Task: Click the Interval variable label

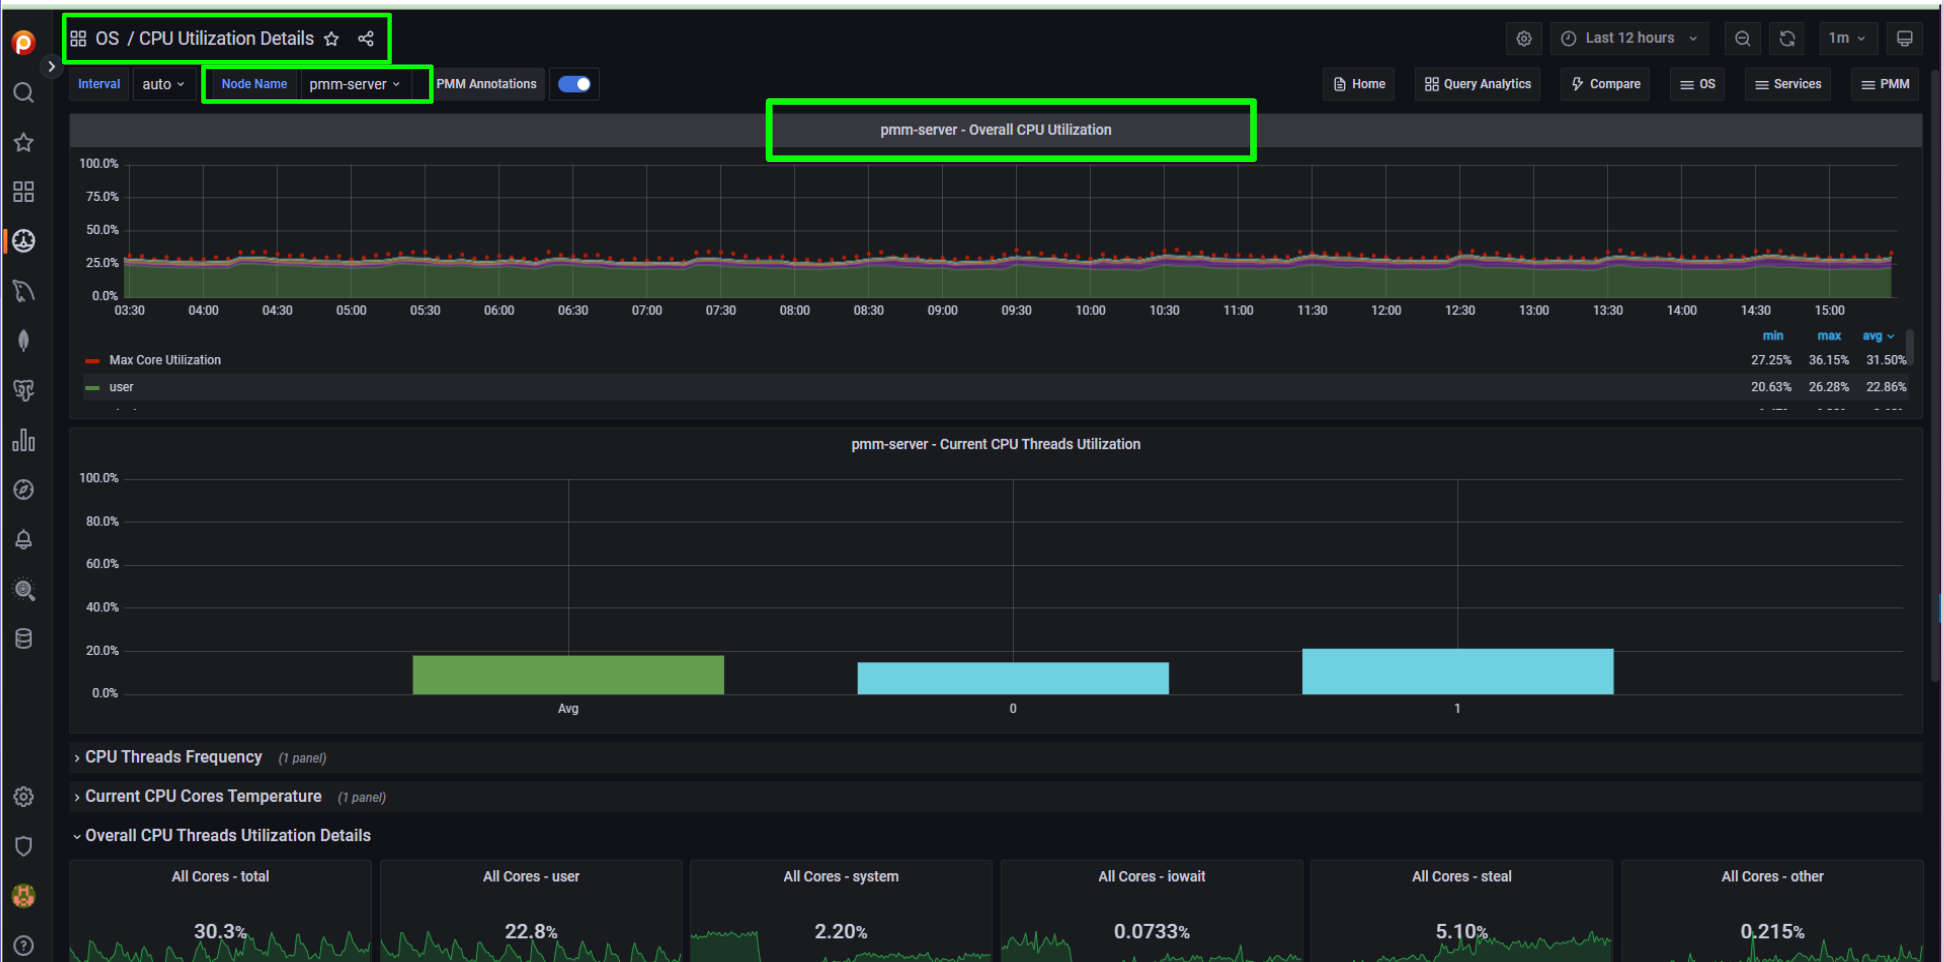Action: [x=99, y=84]
